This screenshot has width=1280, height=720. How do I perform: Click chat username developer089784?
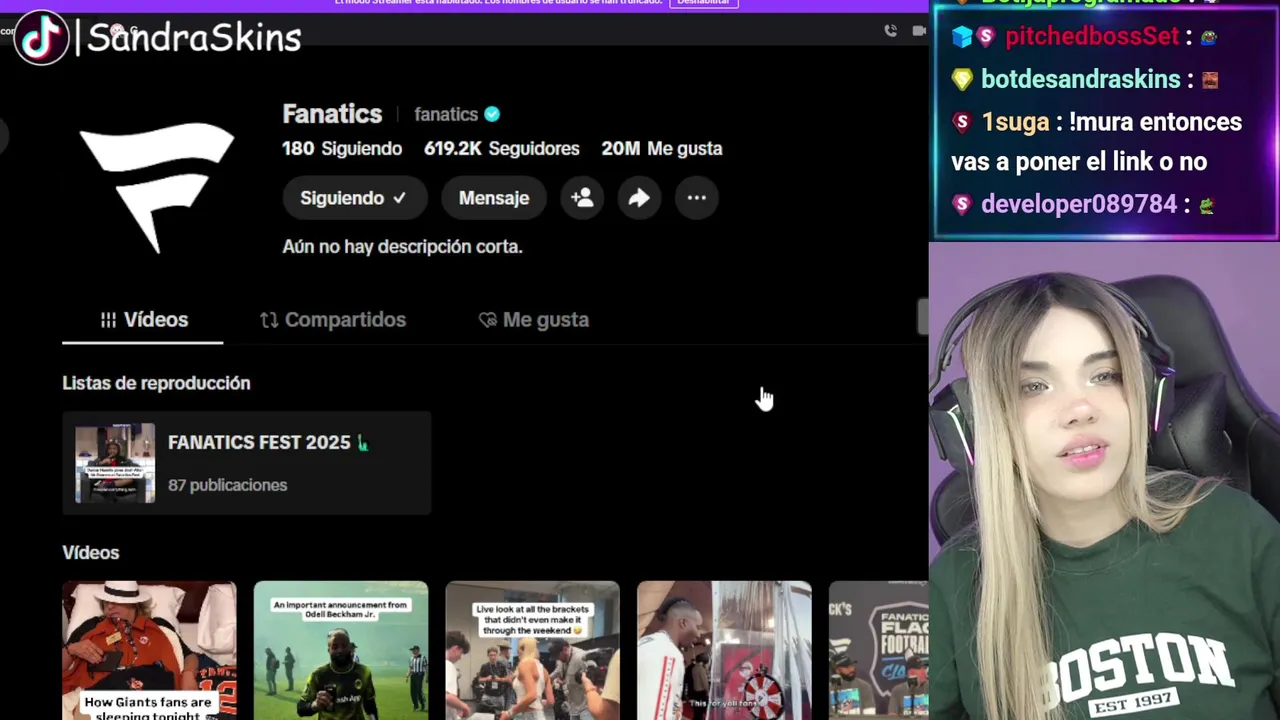pos(1079,204)
